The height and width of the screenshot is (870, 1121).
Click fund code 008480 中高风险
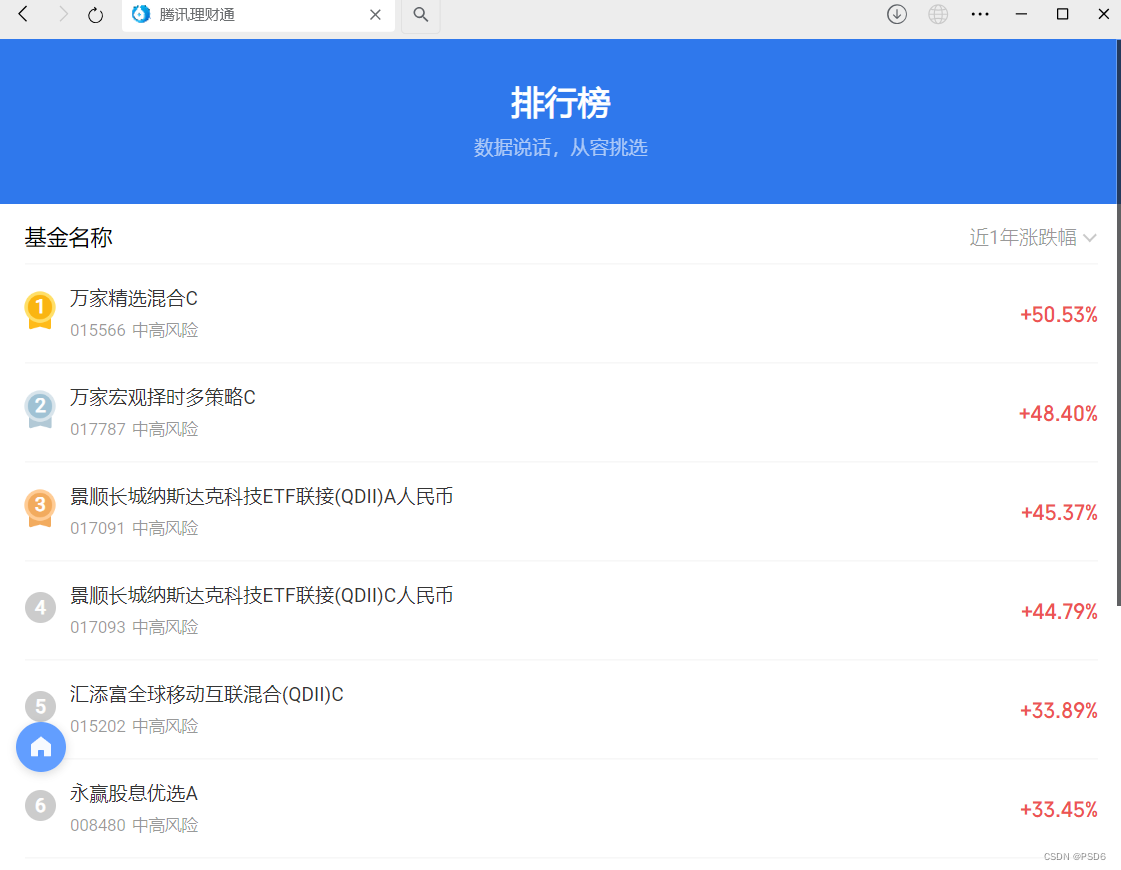(134, 825)
